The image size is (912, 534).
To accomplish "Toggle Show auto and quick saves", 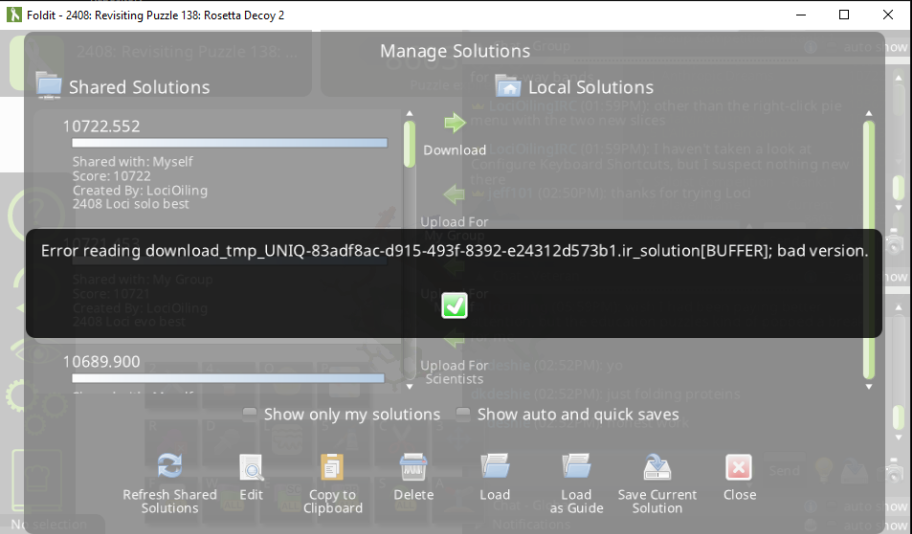I will 463,413.
